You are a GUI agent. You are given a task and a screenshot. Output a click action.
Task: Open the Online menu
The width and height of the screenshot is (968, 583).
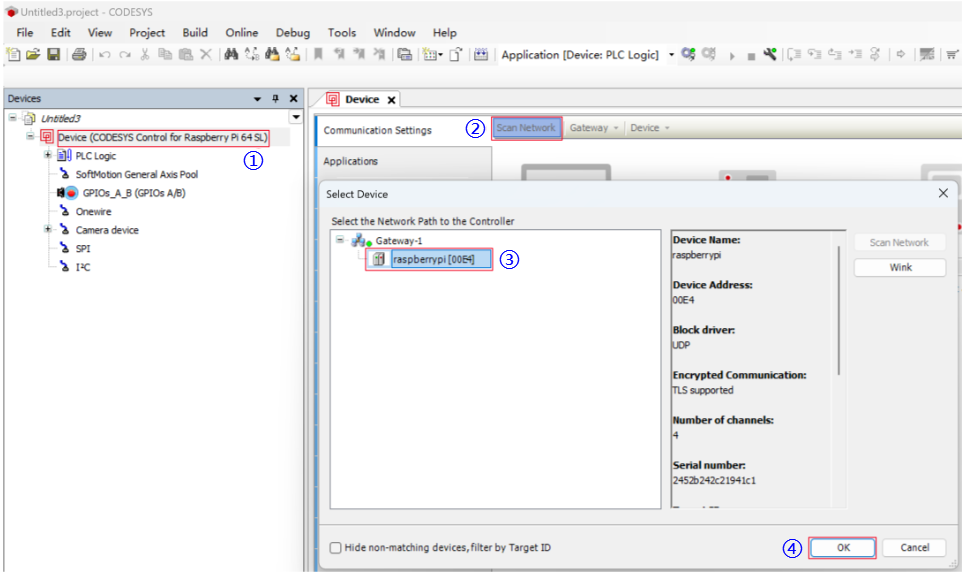click(241, 33)
